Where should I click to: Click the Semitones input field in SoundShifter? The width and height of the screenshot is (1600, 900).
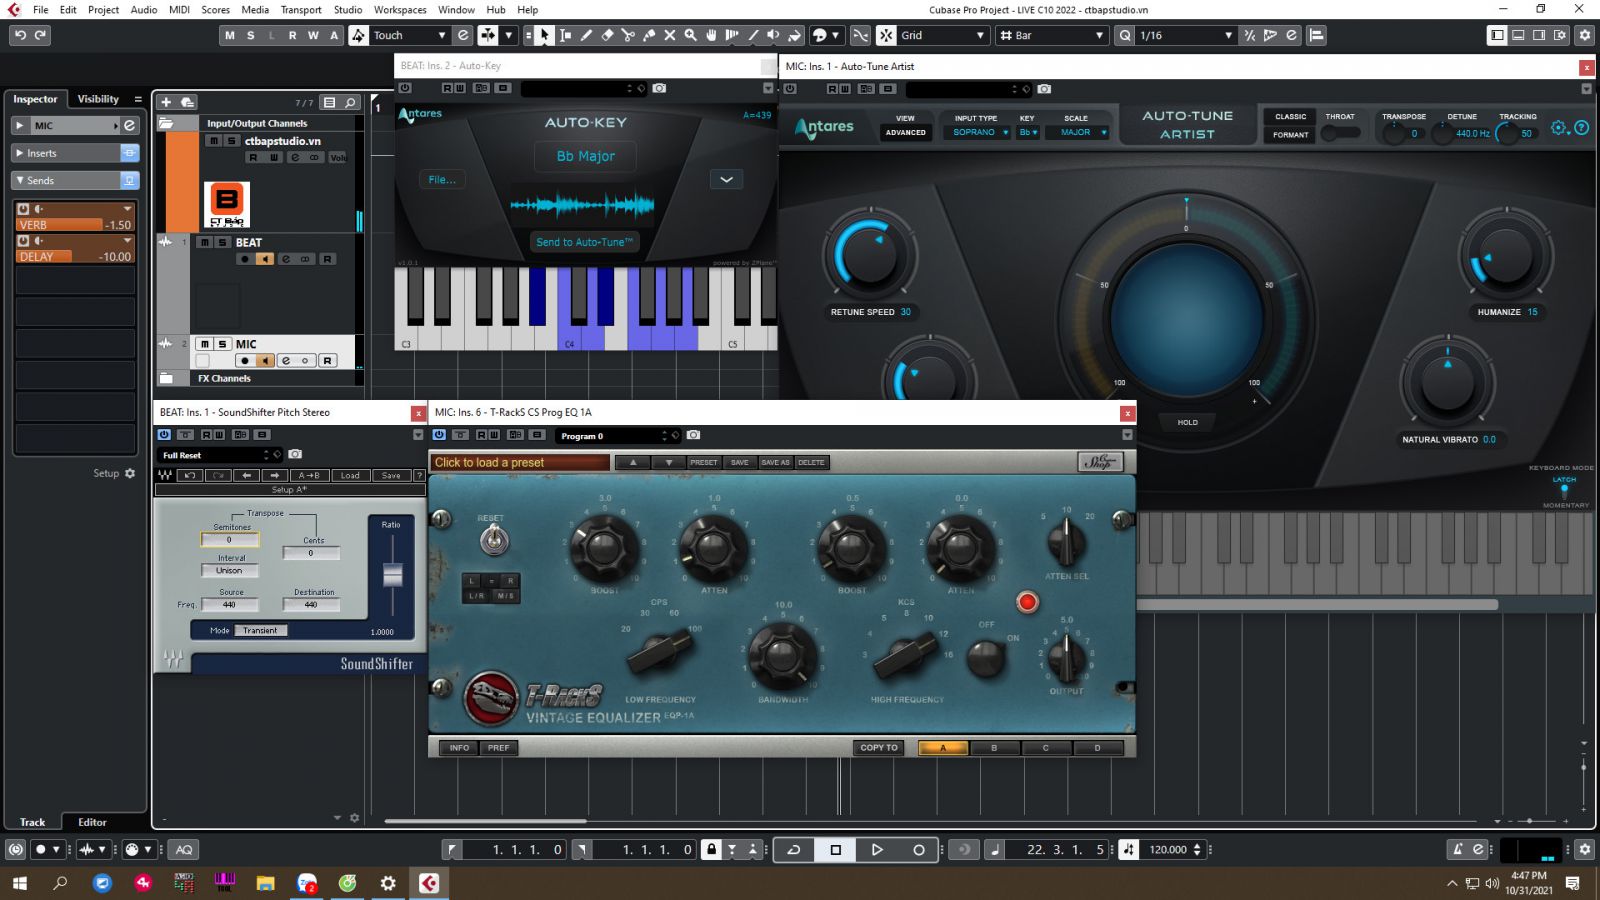click(x=230, y=540)
